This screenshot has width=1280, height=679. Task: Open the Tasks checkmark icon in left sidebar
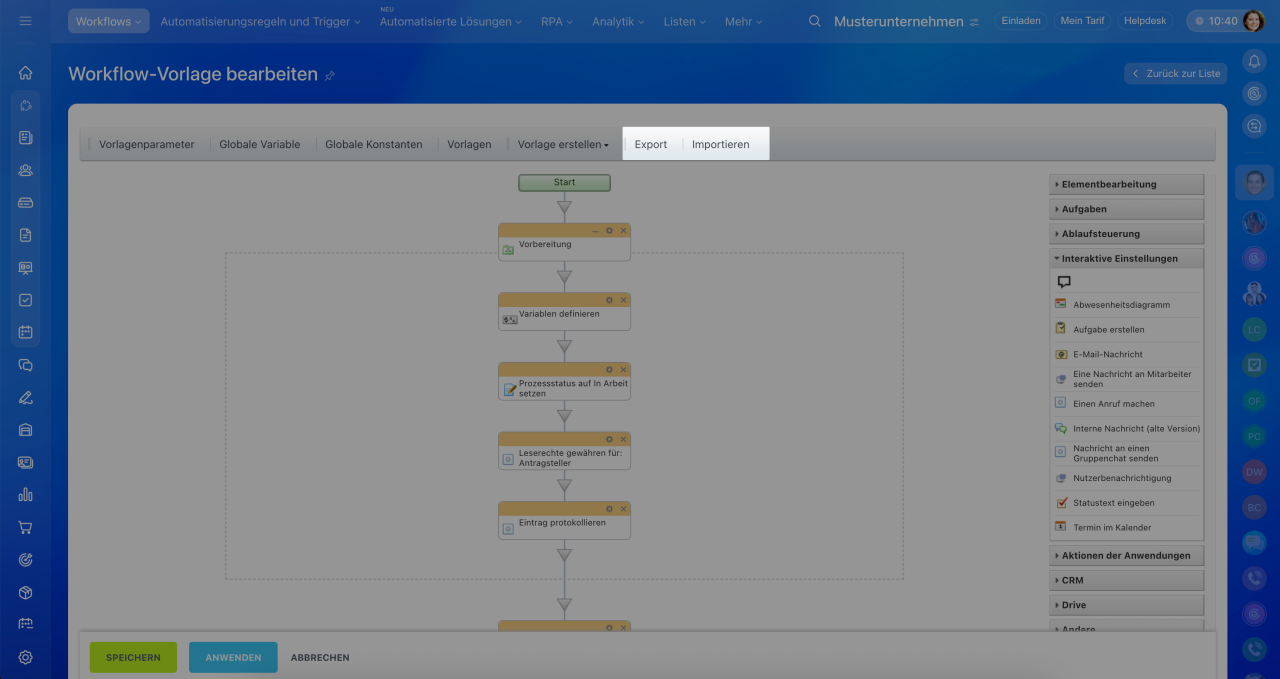coord(26,300)
